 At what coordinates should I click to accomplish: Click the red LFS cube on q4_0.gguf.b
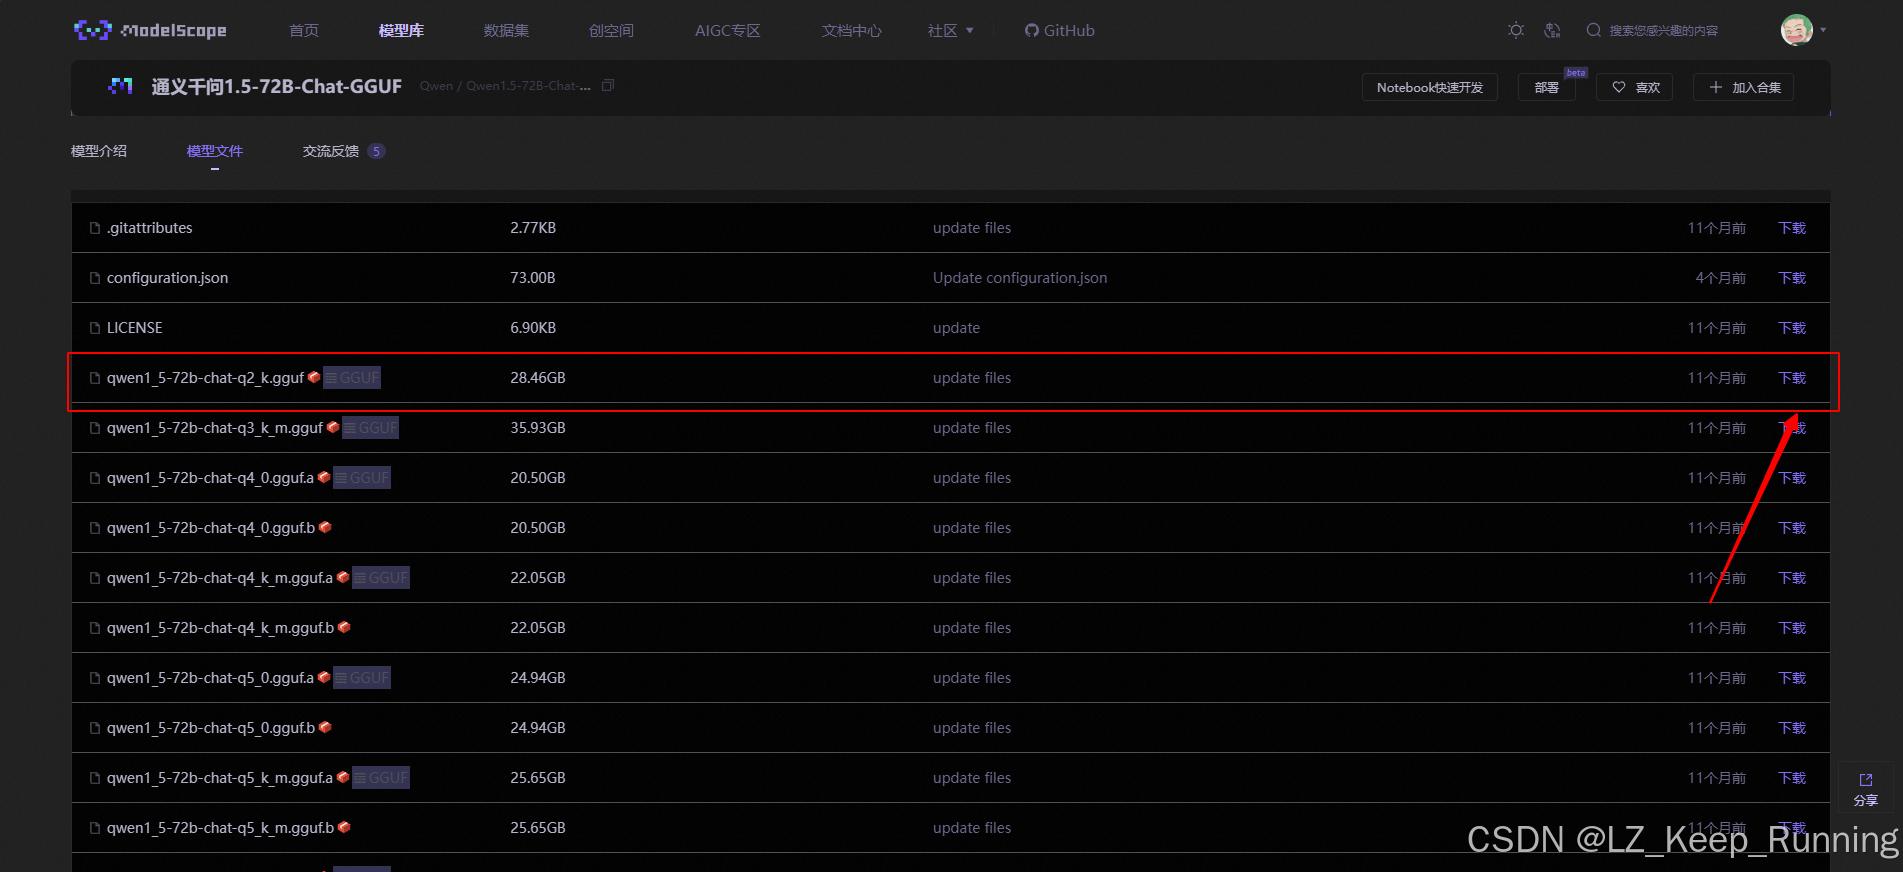(325, 527)
